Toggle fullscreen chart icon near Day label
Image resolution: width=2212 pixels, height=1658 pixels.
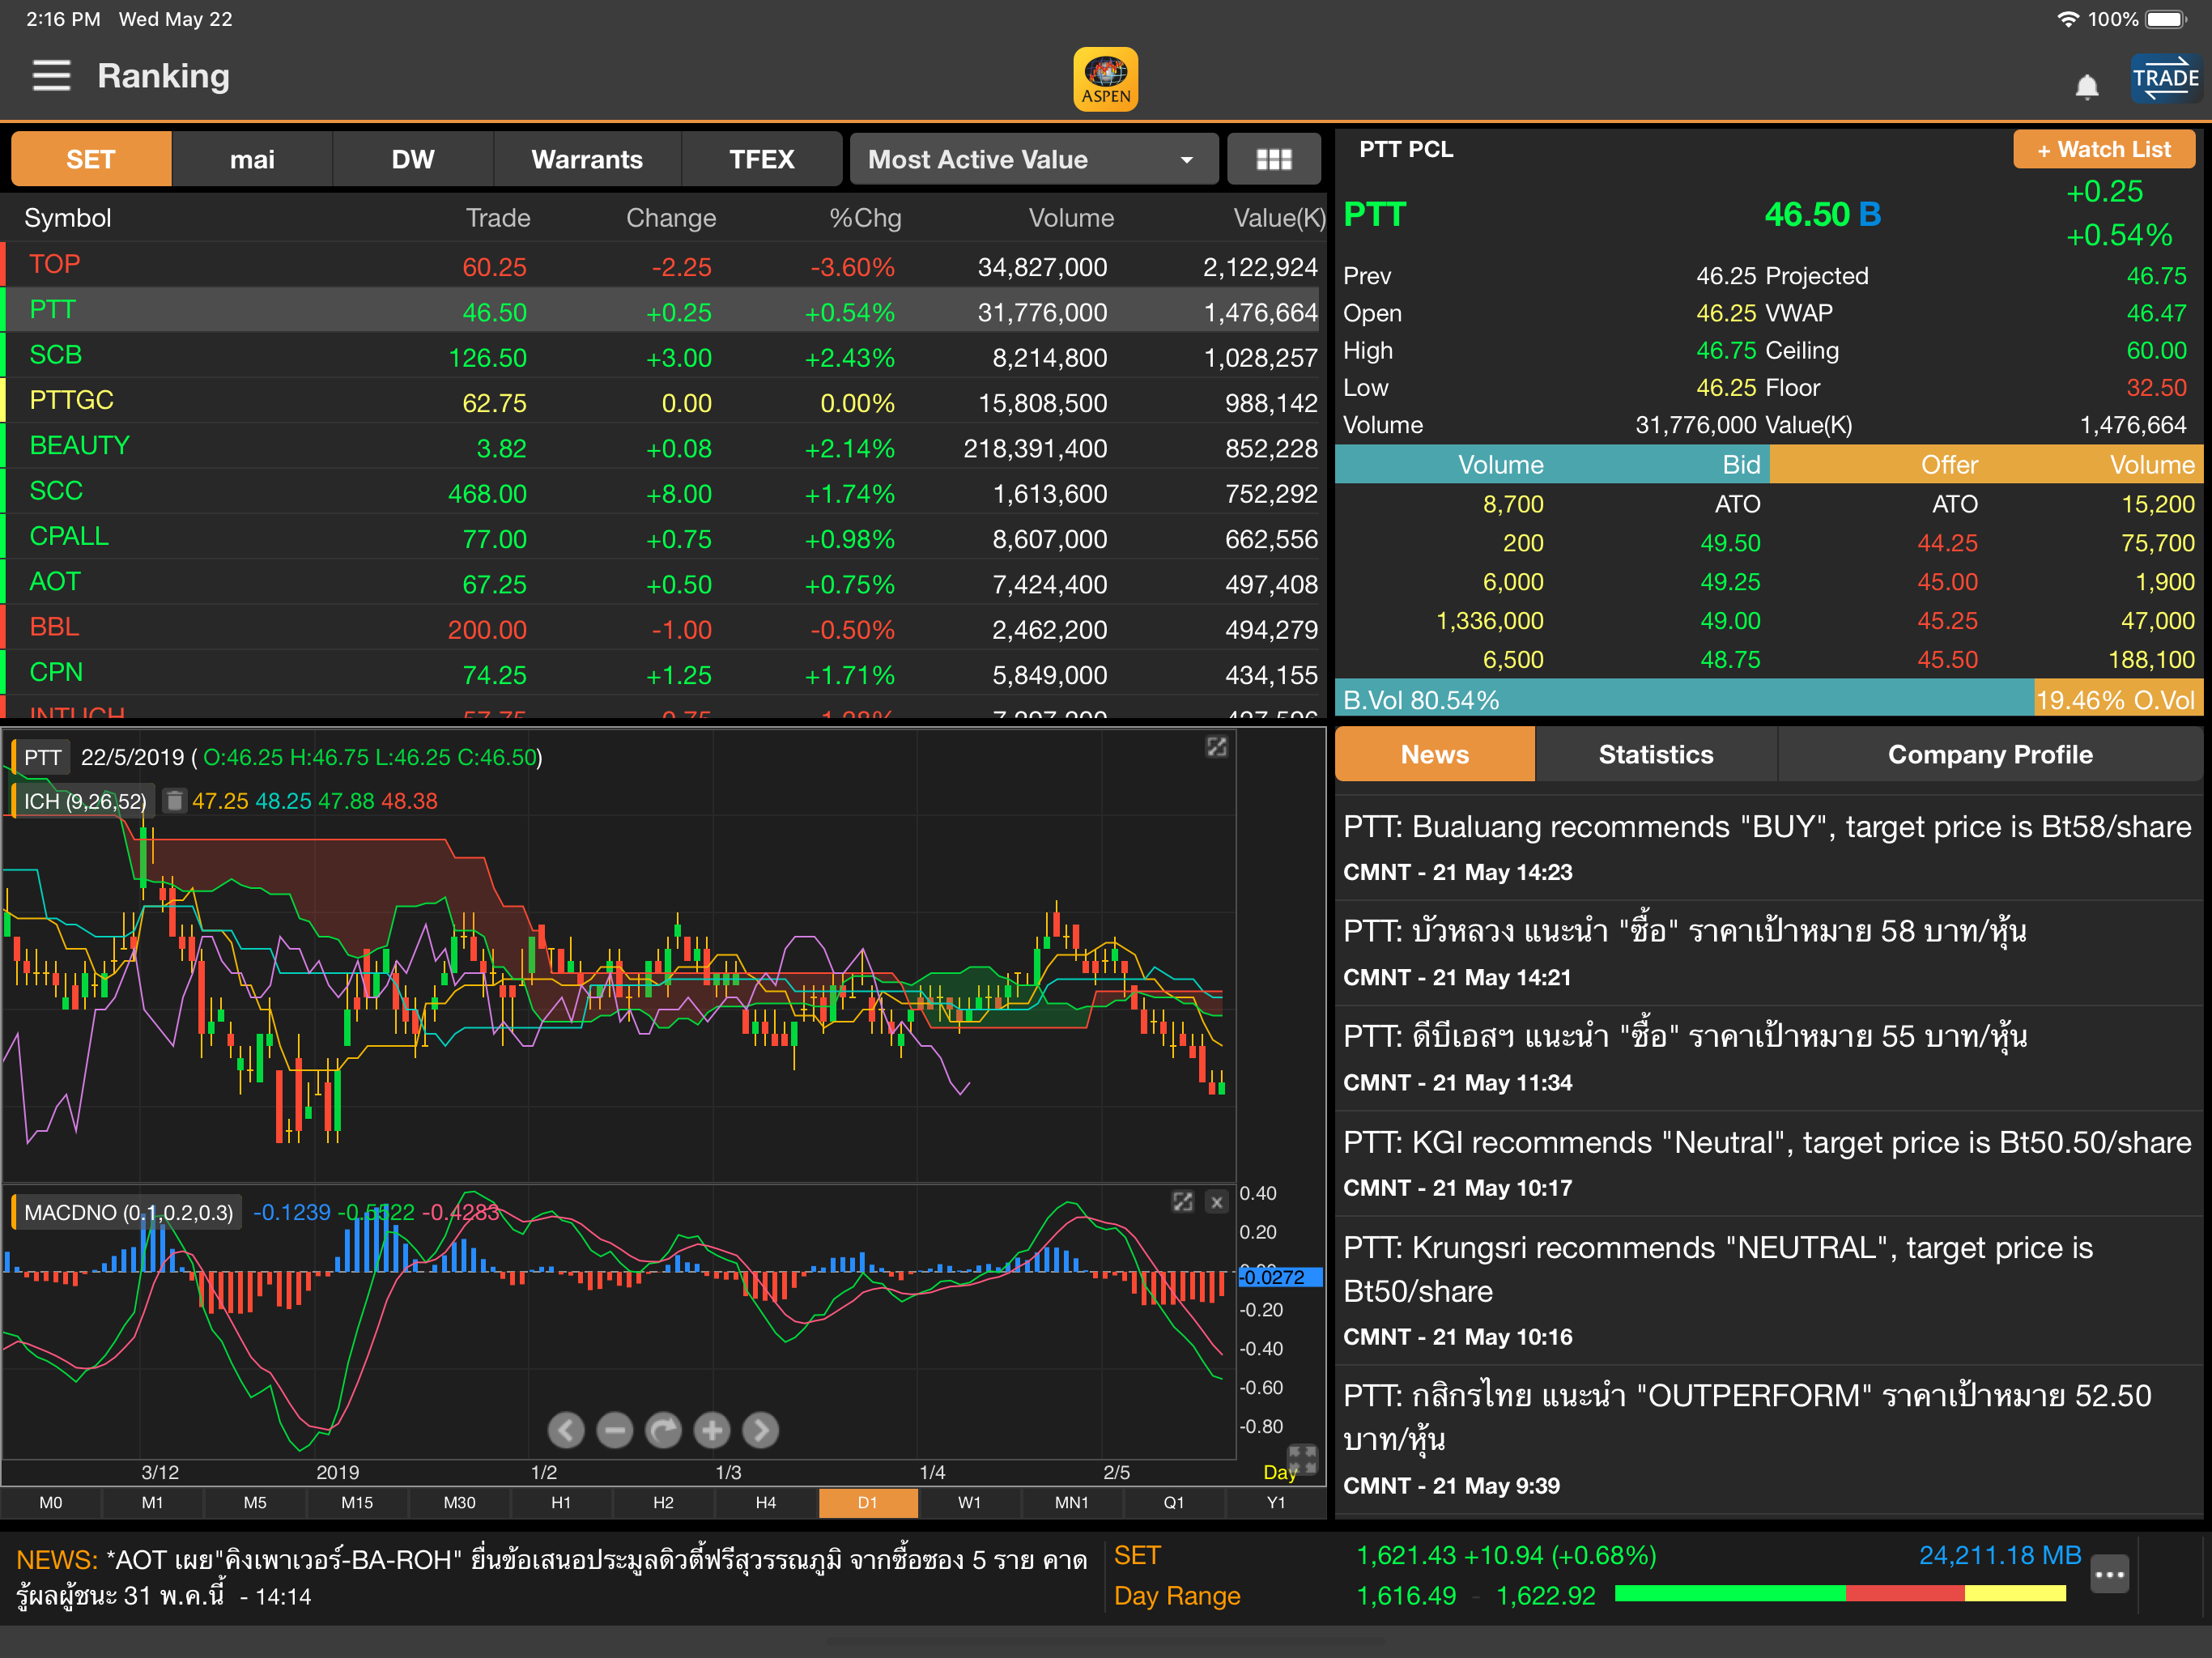(x=1302, y=1459)
